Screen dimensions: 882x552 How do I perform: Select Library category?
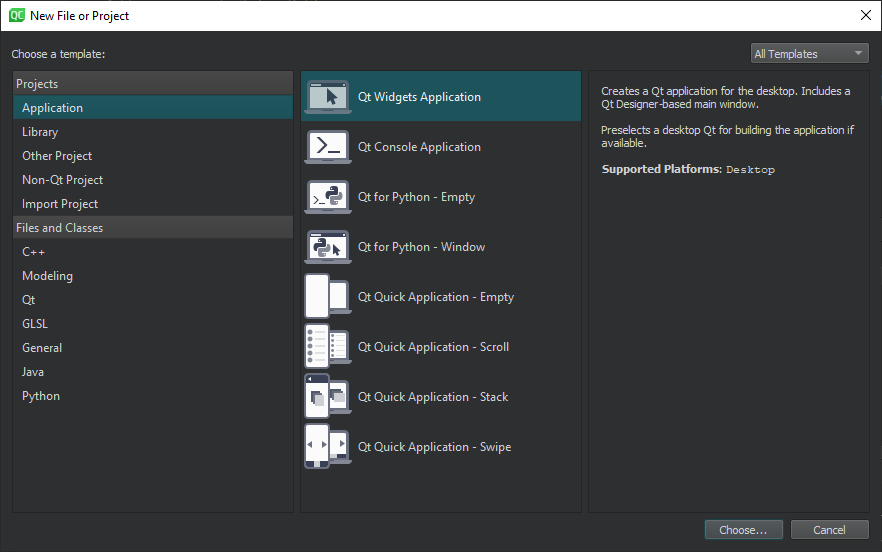click(x=153, y=132)
